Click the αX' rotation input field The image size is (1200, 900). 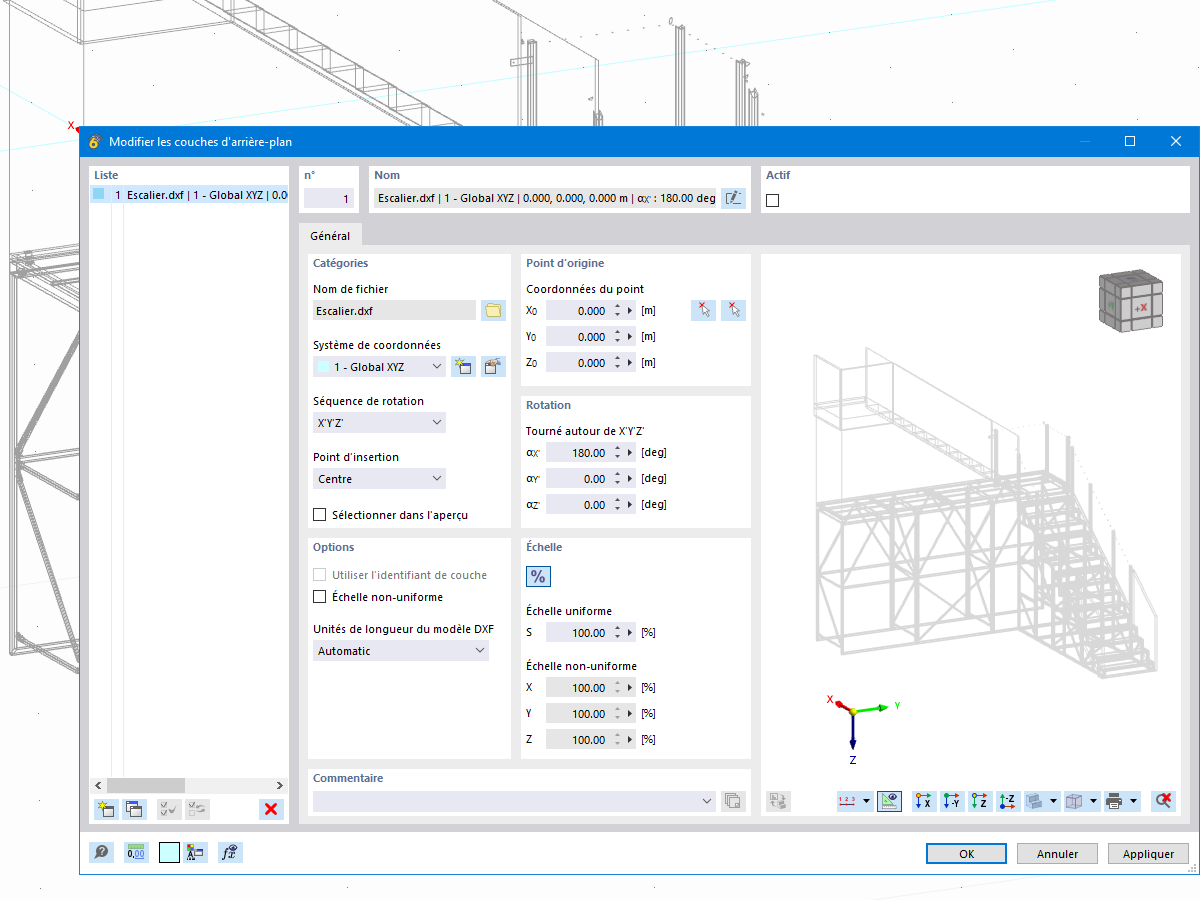pos(578,453)
